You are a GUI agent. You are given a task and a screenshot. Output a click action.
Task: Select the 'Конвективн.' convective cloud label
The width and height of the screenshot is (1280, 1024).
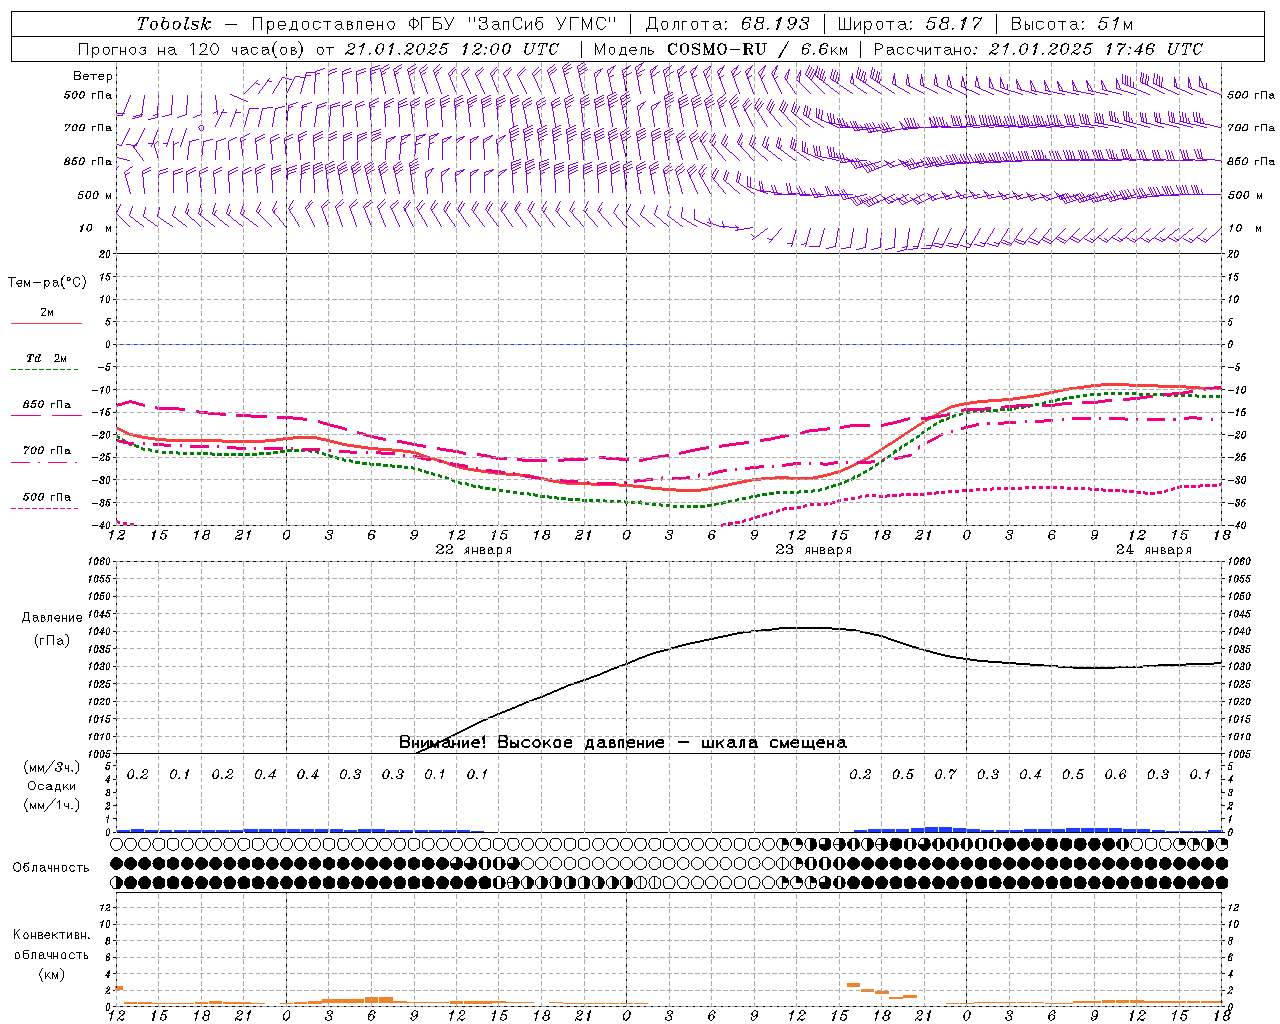coord(51,935)
